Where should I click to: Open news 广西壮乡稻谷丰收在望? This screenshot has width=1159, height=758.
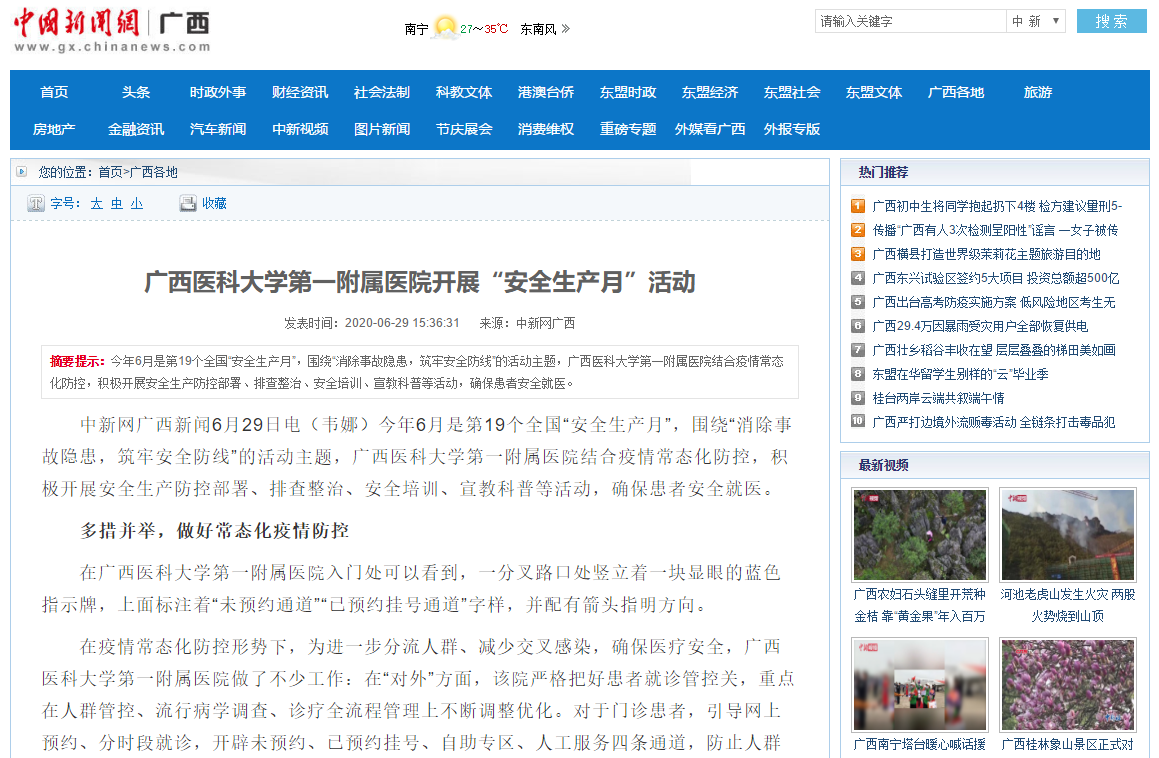993,351
